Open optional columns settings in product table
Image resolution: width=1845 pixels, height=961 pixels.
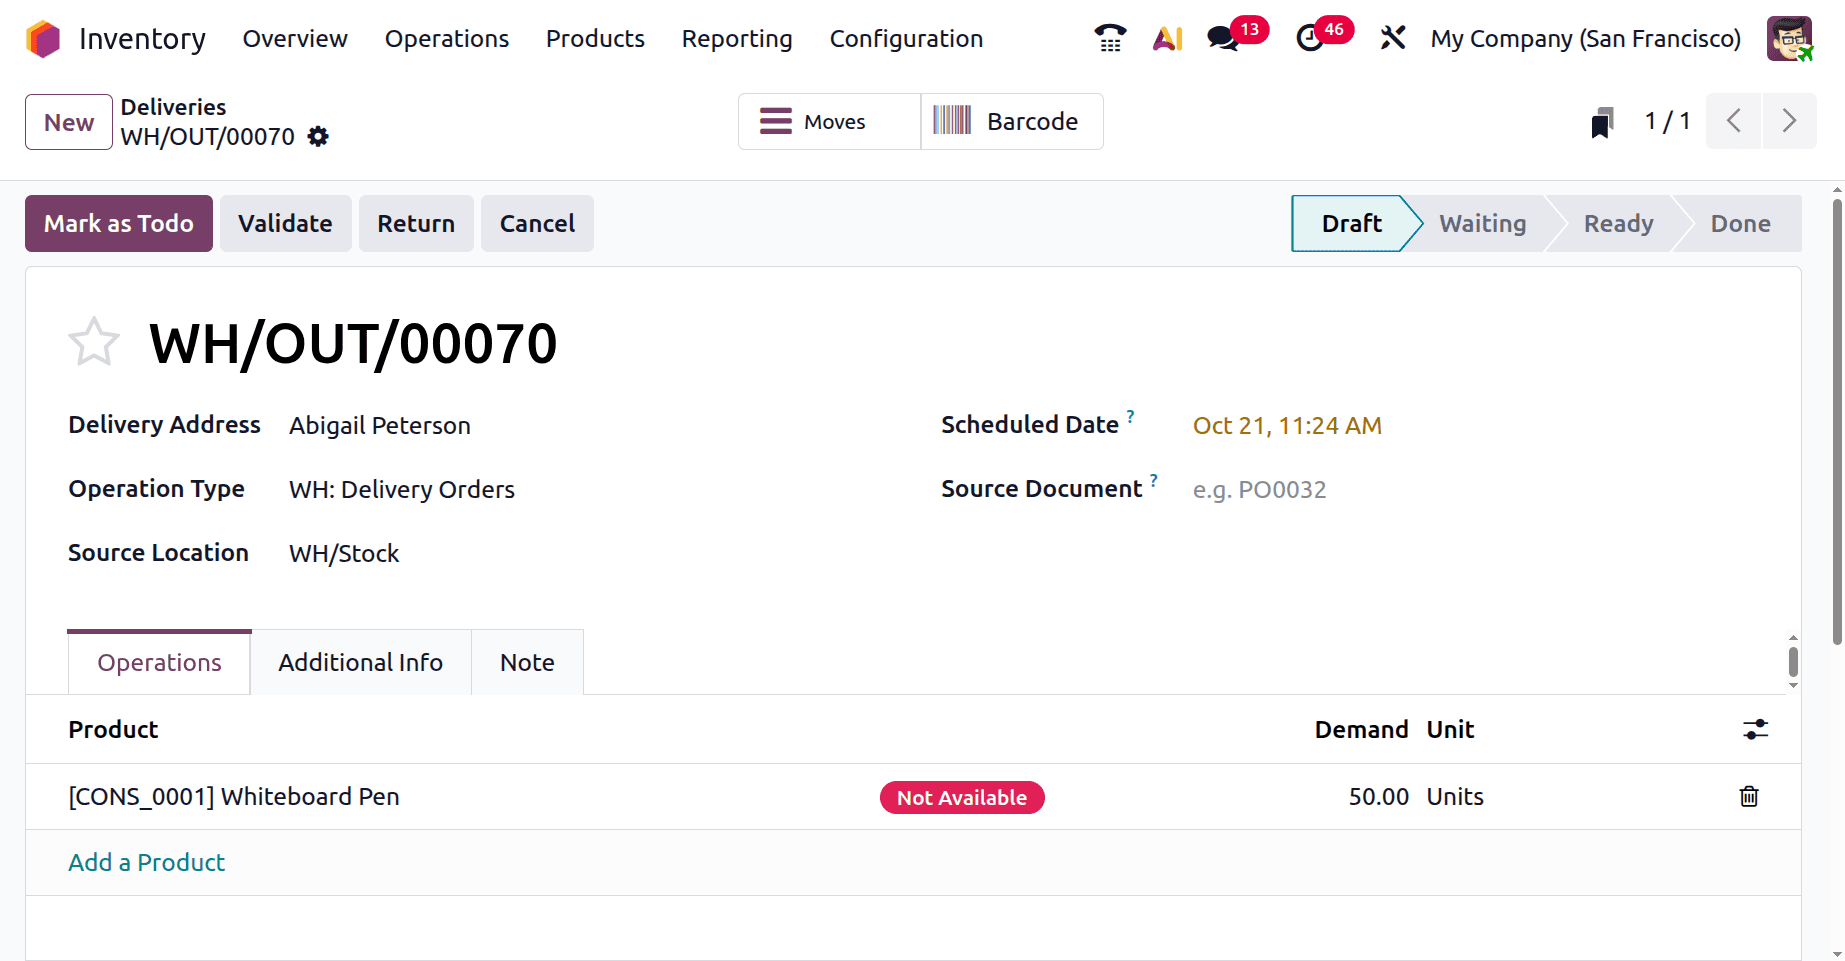pos(1755,730)
